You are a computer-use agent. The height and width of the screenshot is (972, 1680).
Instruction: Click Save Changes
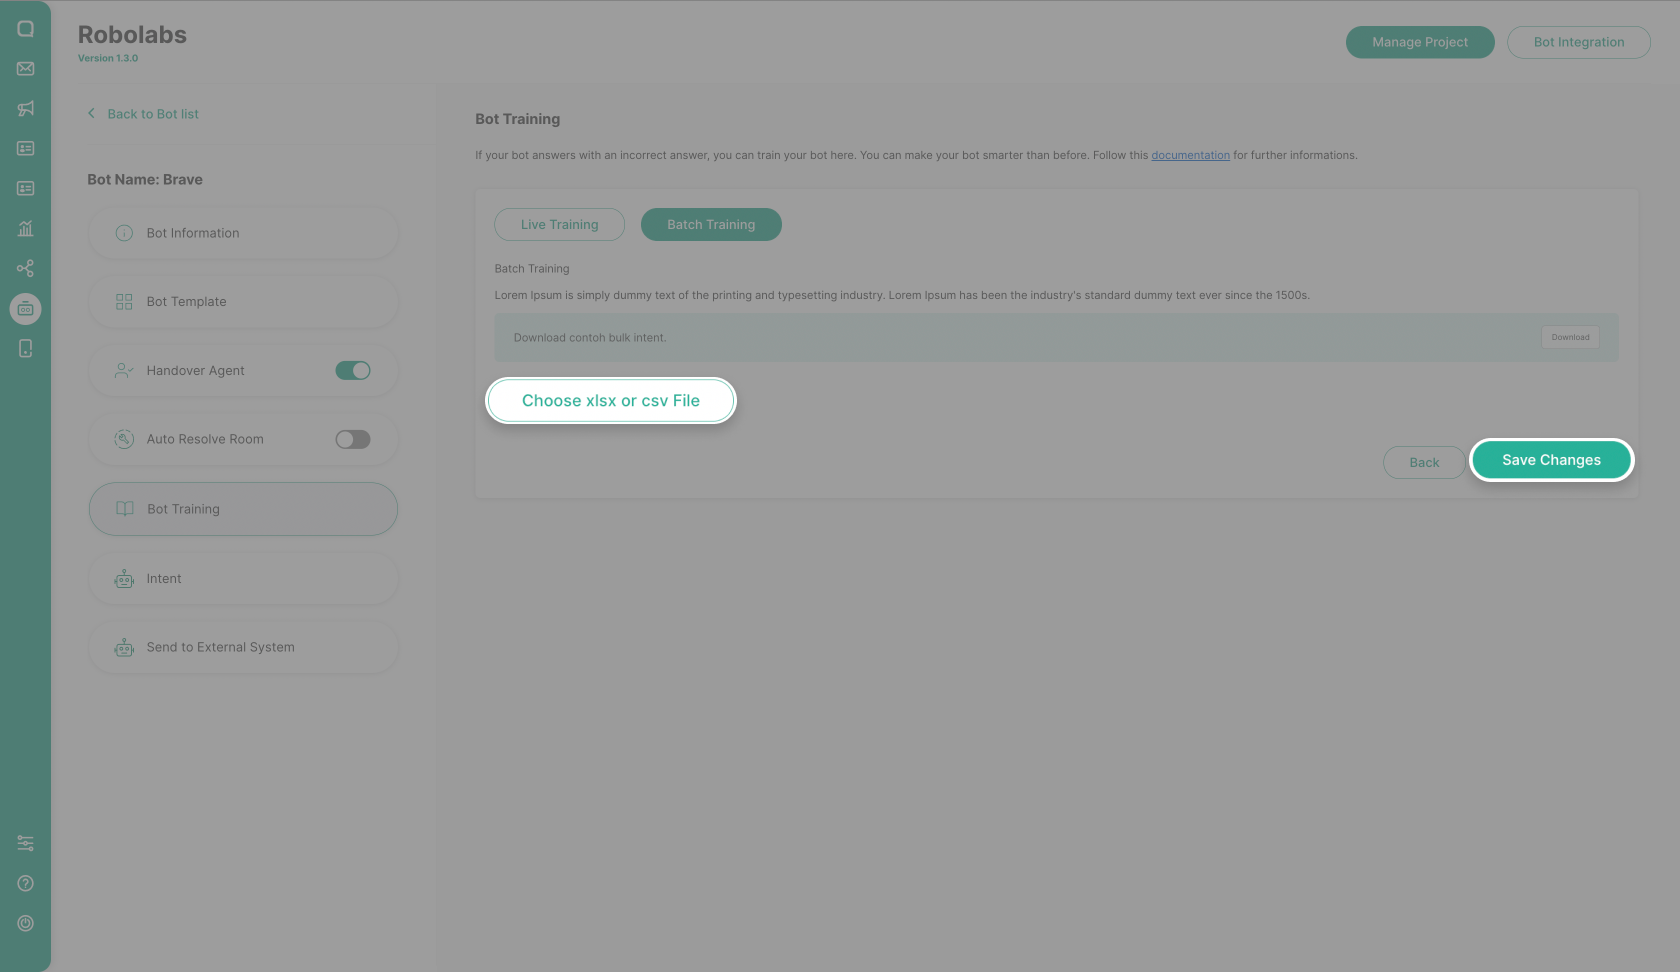click(1551, 460)
